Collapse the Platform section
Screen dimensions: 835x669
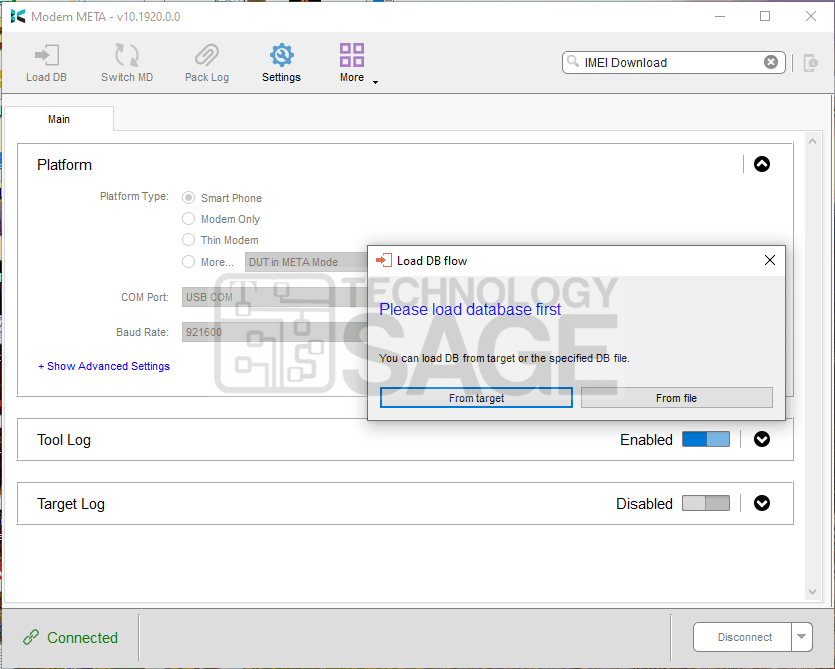(762, 164)
